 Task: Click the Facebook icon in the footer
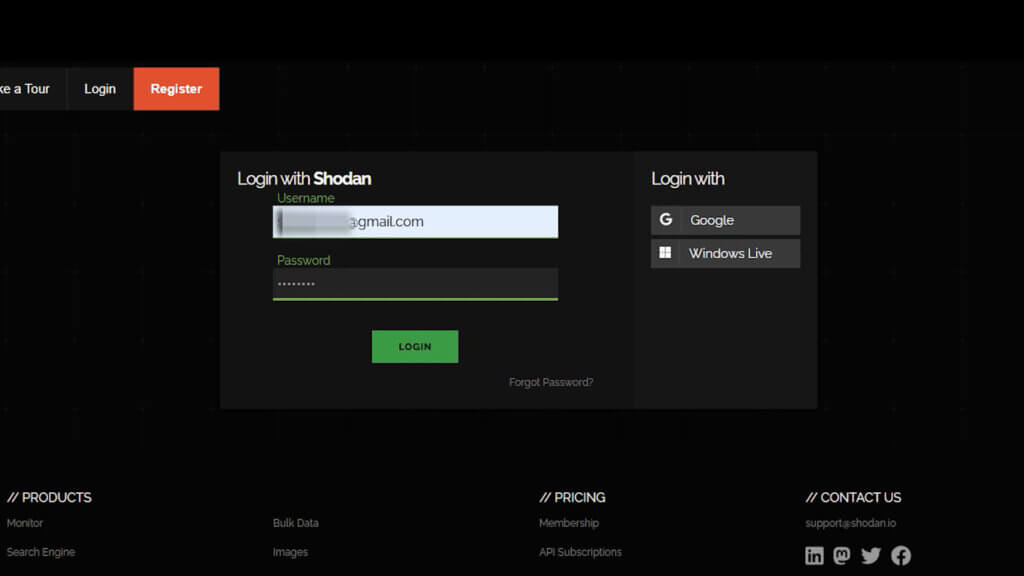coord(899,555)
